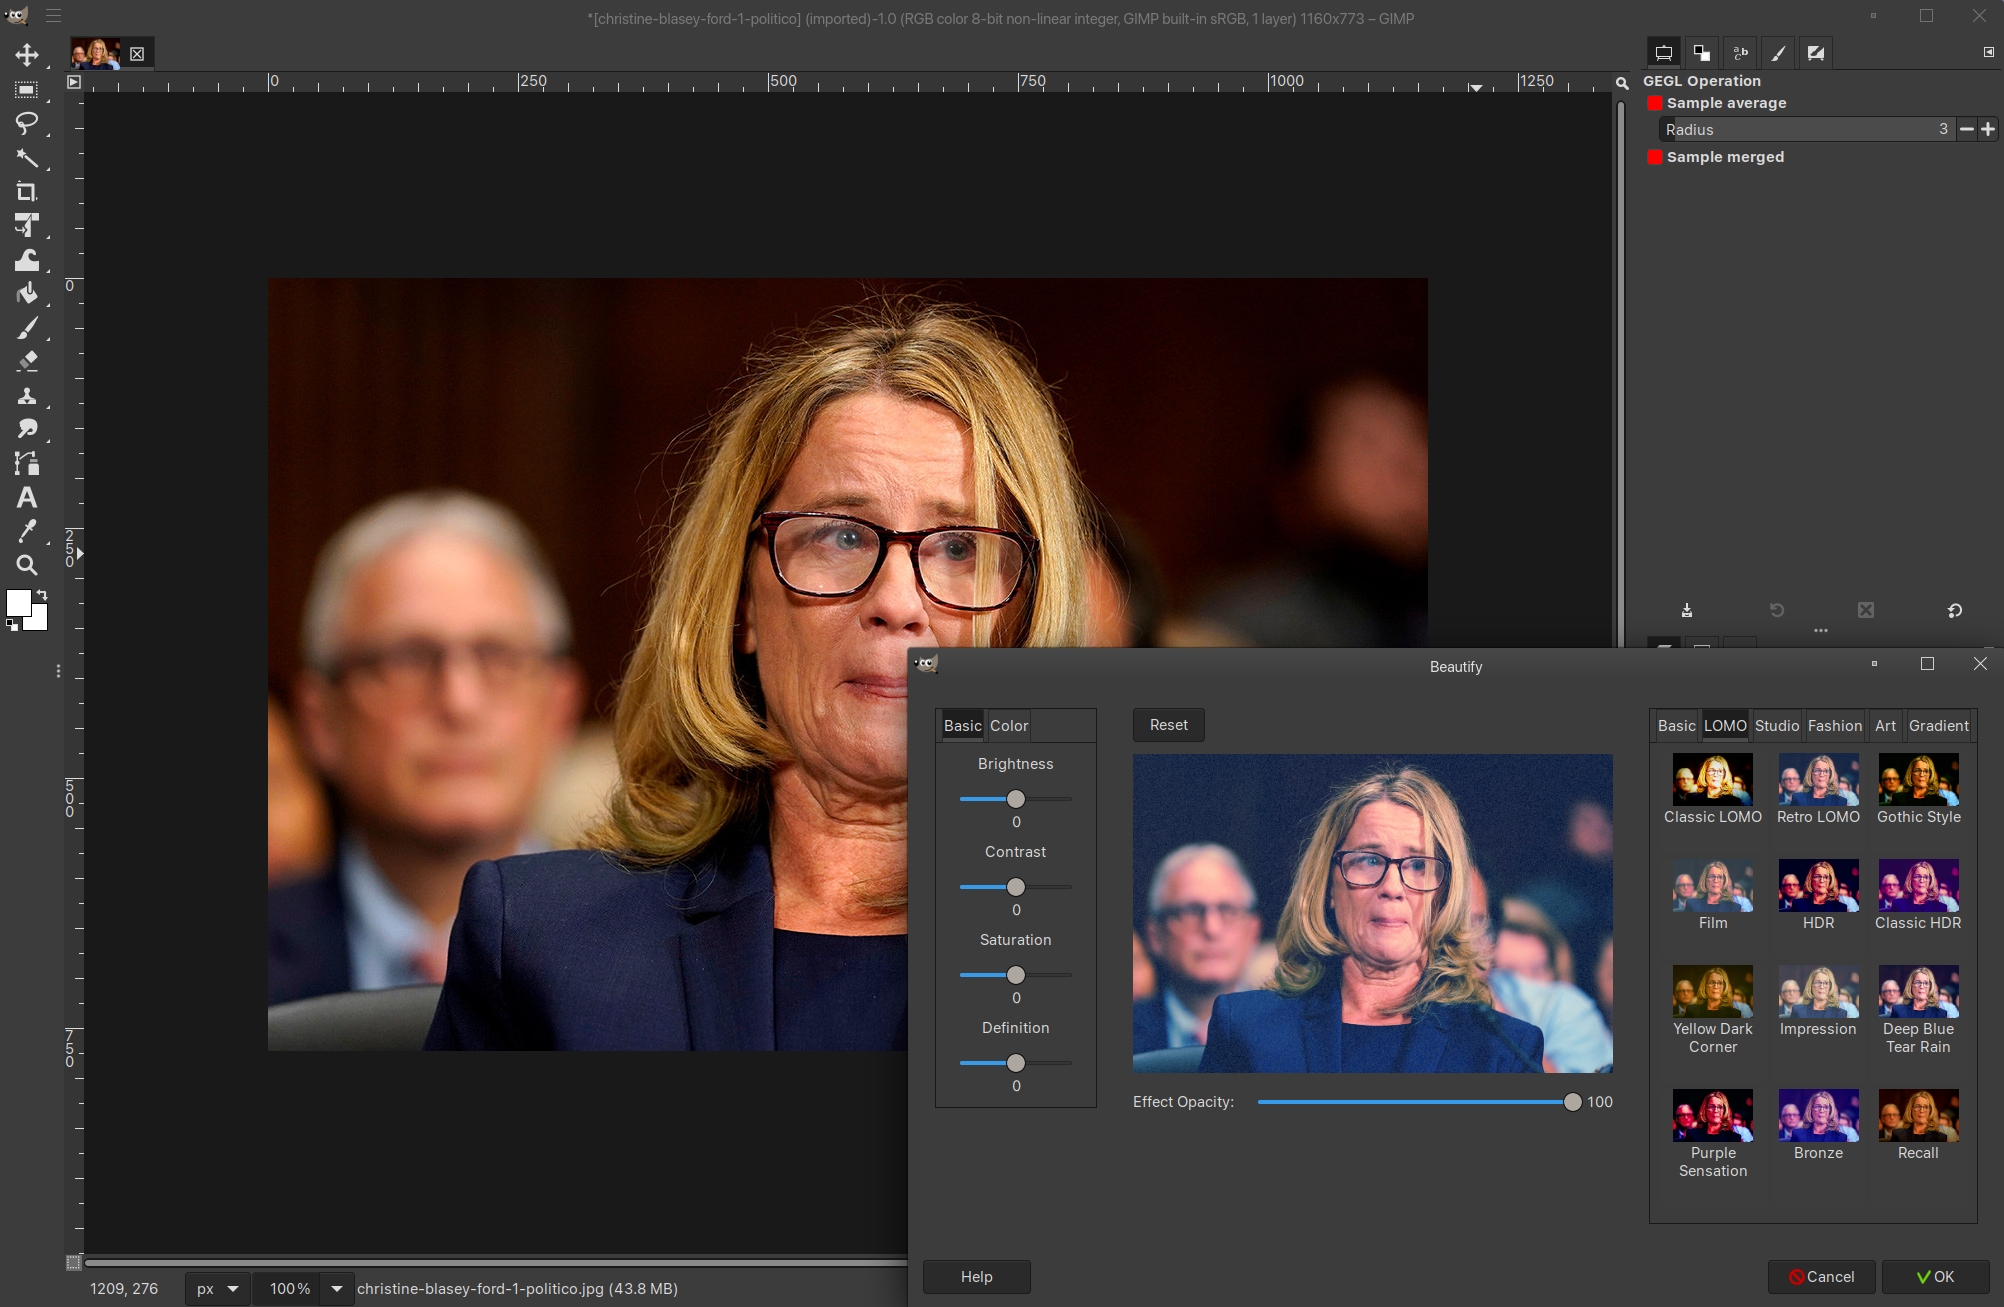Apply the Film effect
The image size is (2004, 1307).
(1713, 896)
